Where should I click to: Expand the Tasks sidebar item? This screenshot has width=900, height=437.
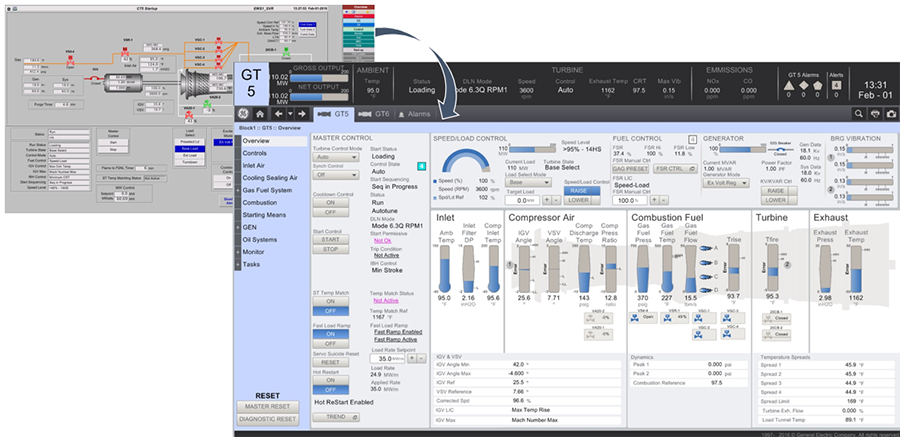click(237, 265)
